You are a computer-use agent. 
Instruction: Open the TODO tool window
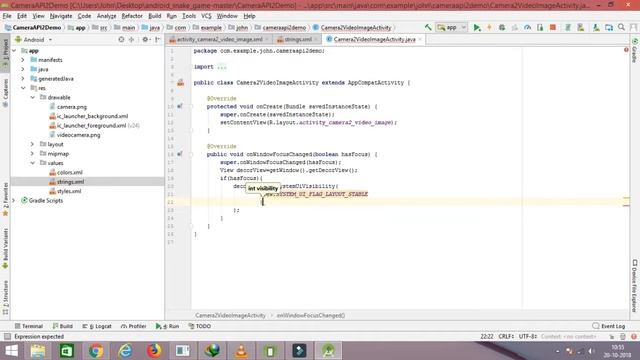click(200, 326)
